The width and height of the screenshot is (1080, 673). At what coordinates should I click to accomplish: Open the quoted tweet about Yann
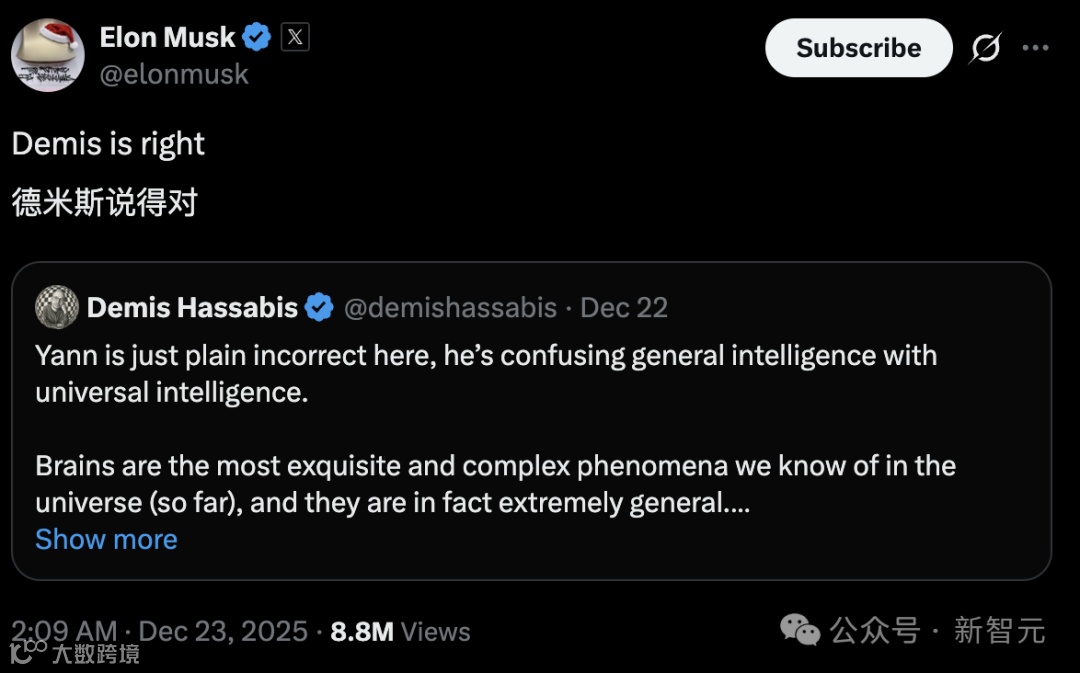click(530, 430)
